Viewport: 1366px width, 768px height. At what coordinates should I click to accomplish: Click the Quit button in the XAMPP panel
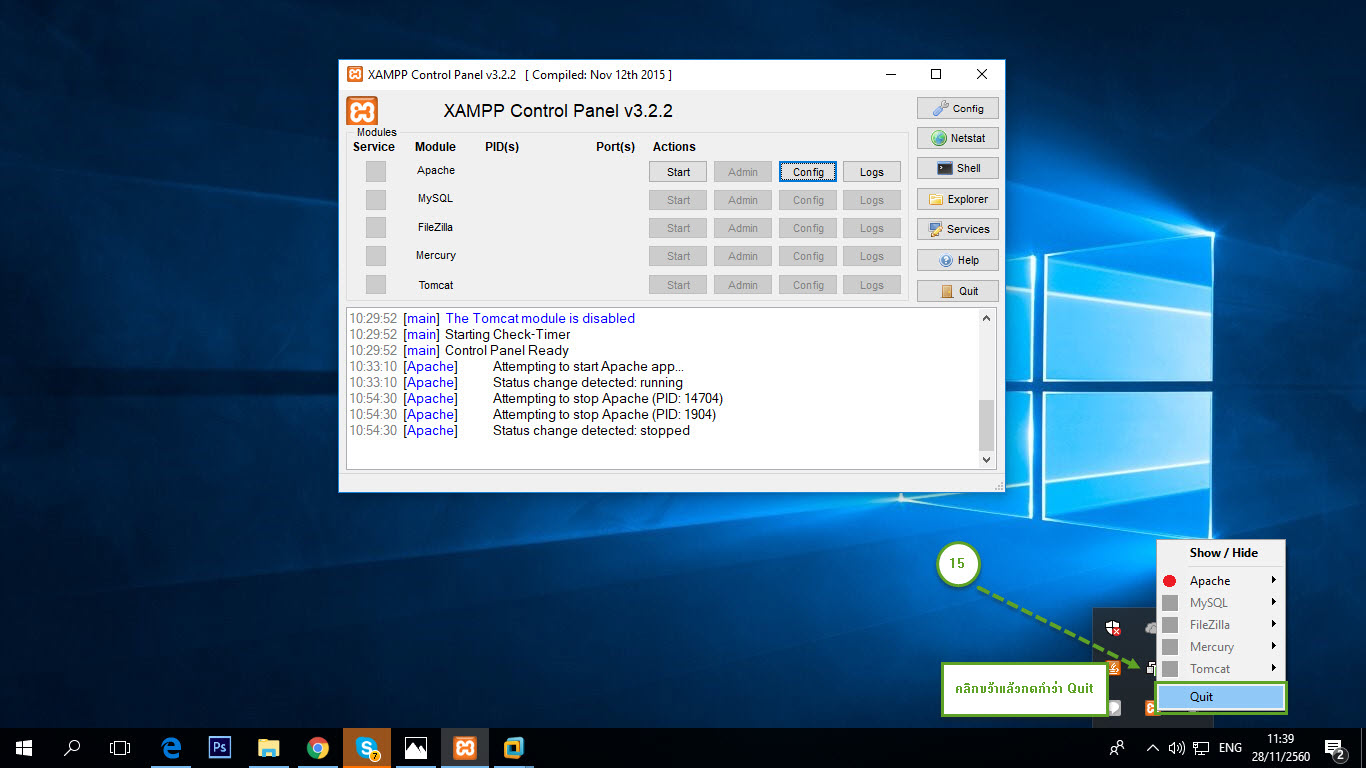pyautogui.click(x=958, y=291)
